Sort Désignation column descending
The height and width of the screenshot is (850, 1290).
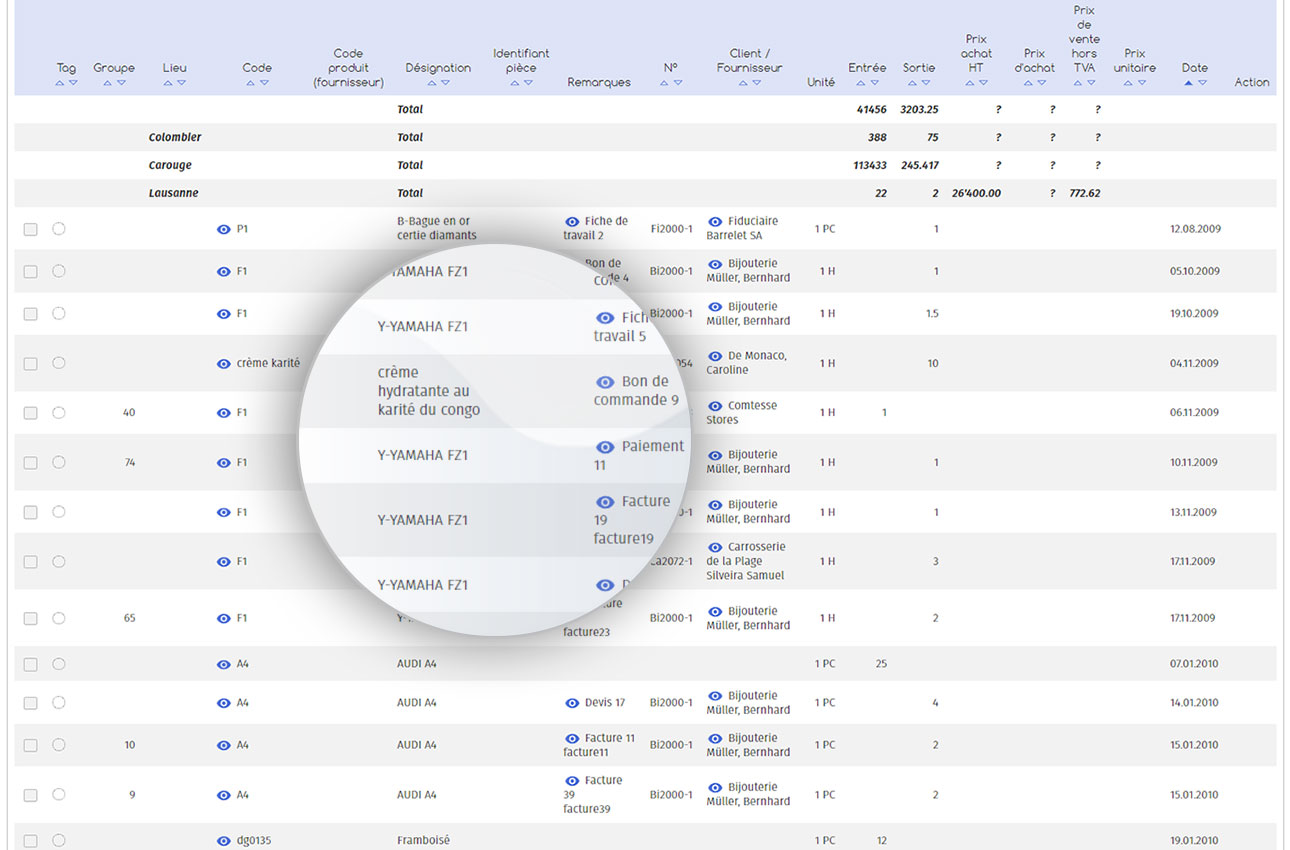pos(446,83)
